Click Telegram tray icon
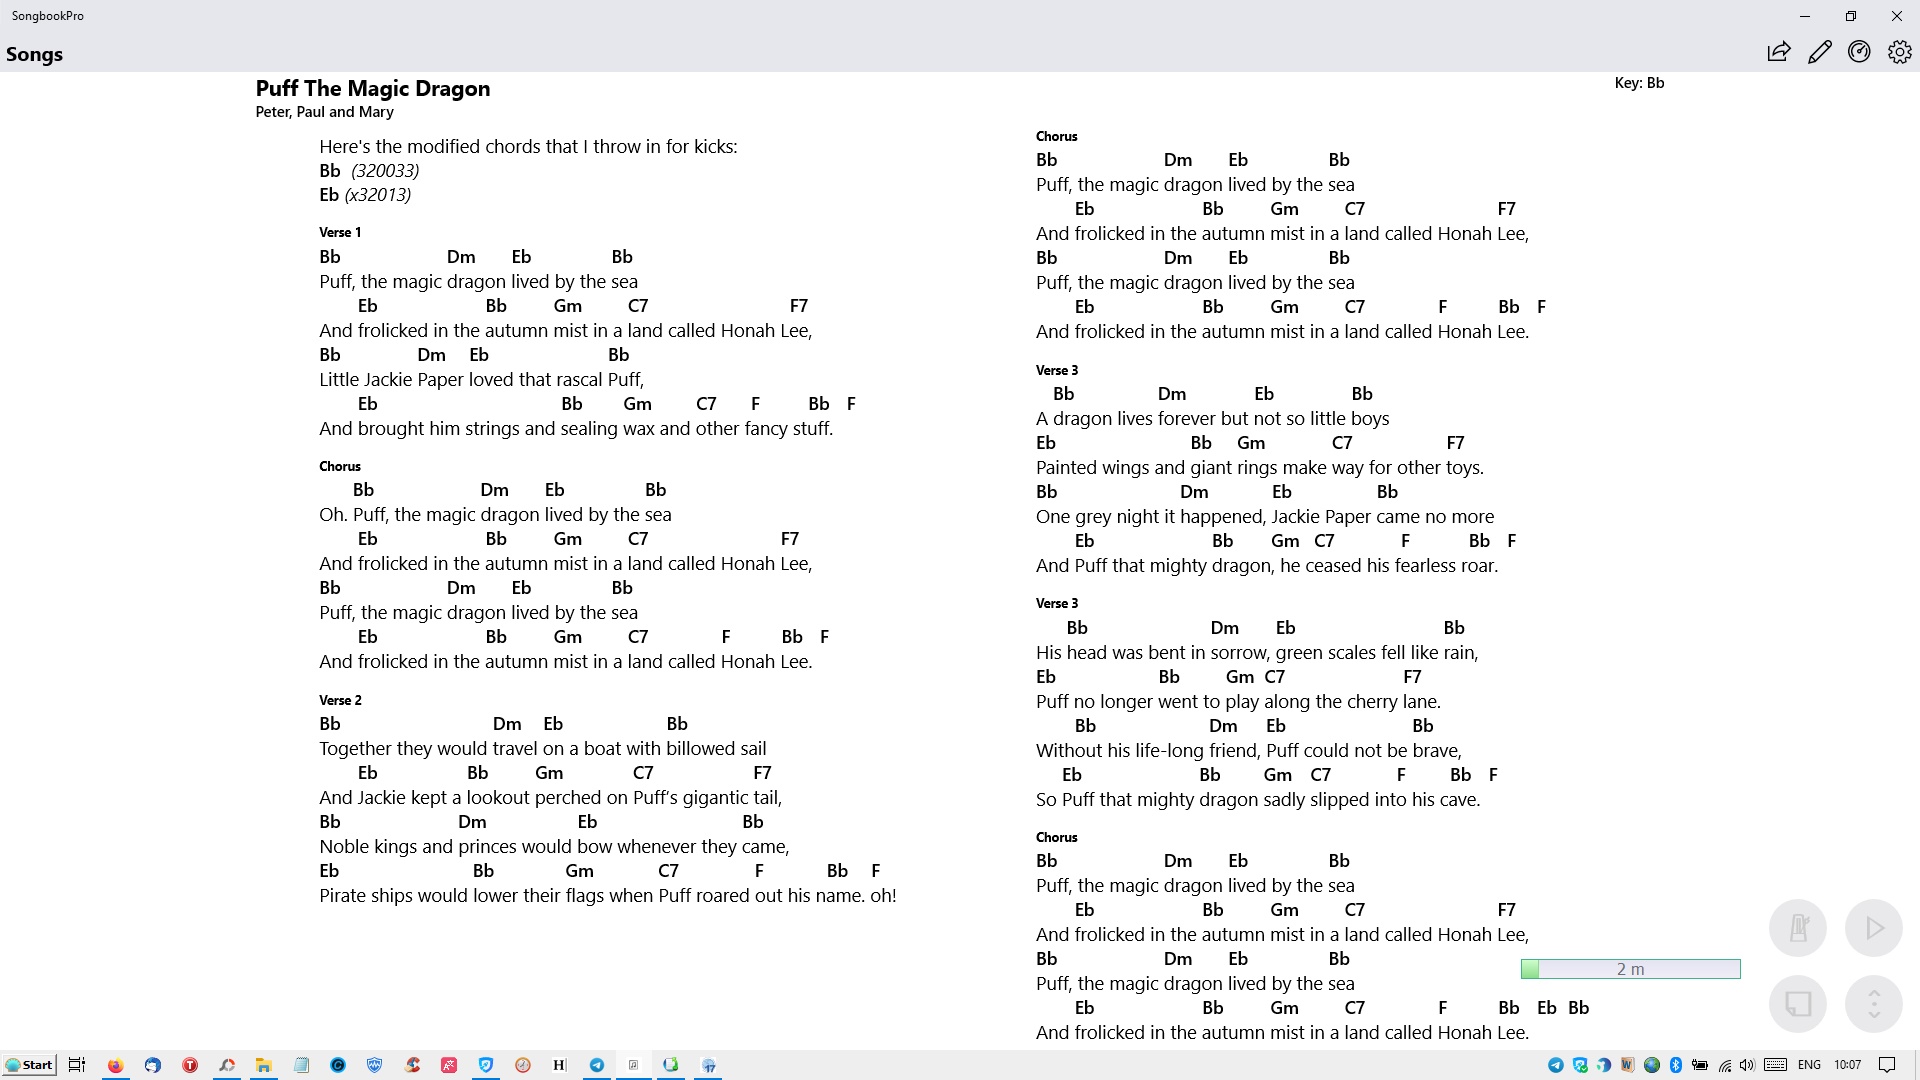Viewport: 1920px width, 1080px height. click(x=1556, y=1065)
